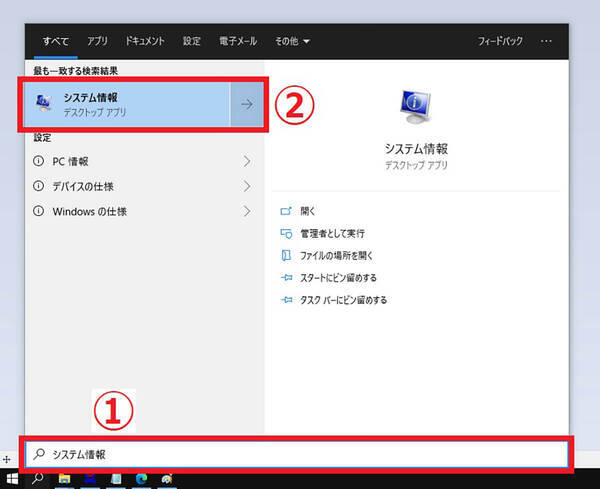Image resolution: width=600 pixels, height=489 pixels.
Task: Open the システム情報 best match result
Action: pos(127,104)
